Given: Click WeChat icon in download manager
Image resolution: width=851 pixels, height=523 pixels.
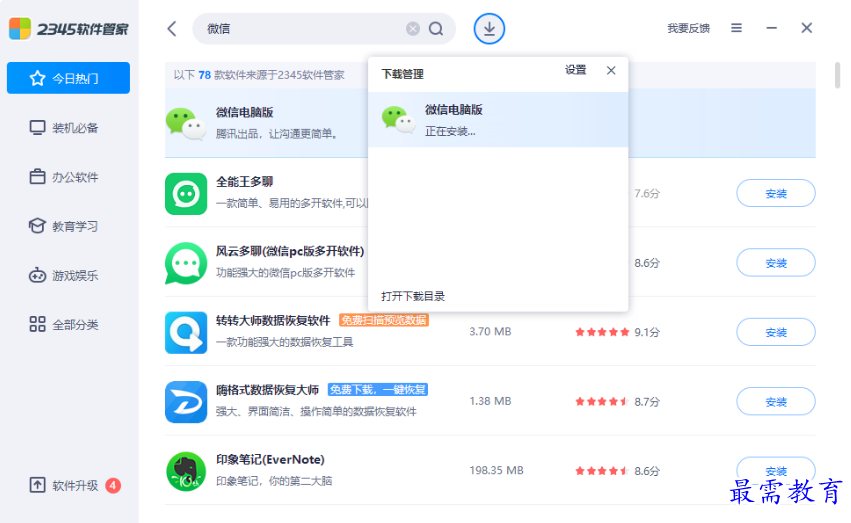Looking at the screenshot, I should point(398,119).
